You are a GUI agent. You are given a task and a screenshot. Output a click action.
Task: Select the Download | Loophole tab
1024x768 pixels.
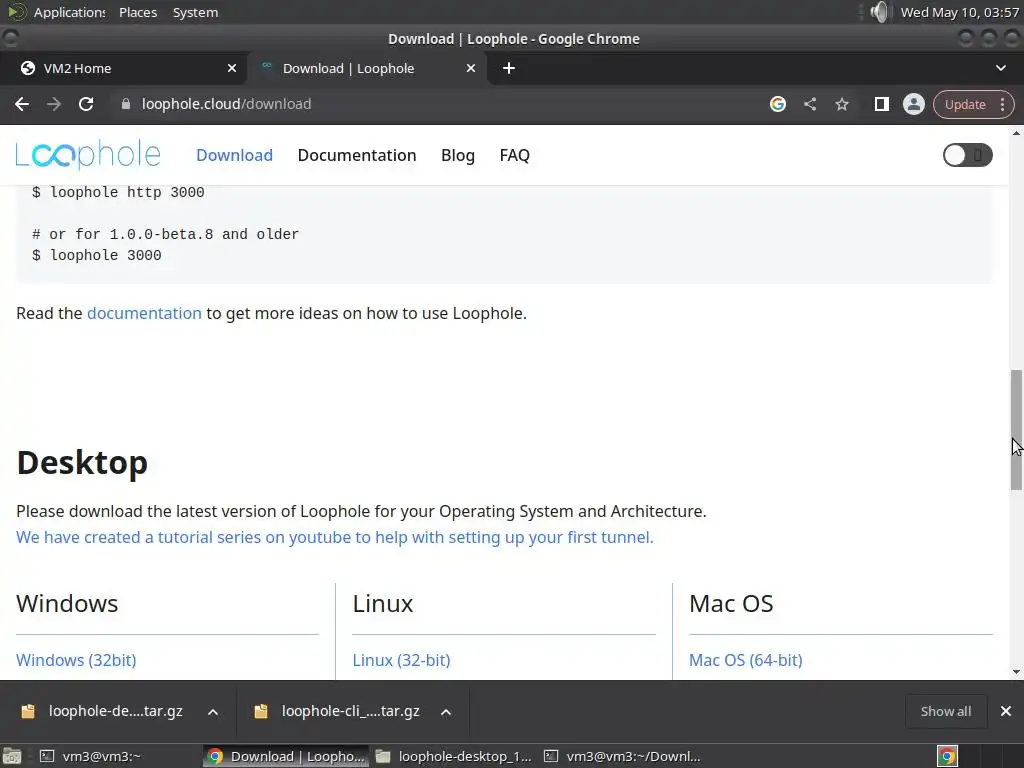click(366, 68)
